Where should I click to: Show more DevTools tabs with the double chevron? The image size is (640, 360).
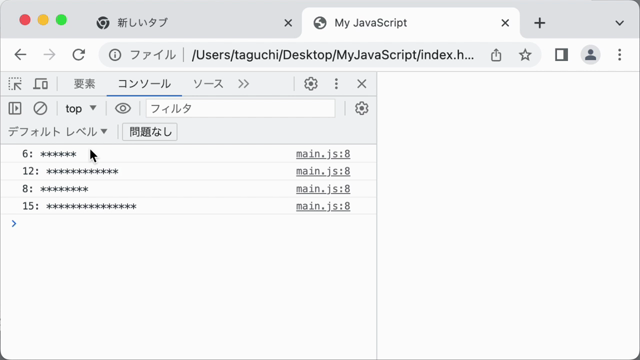point(244,84)
